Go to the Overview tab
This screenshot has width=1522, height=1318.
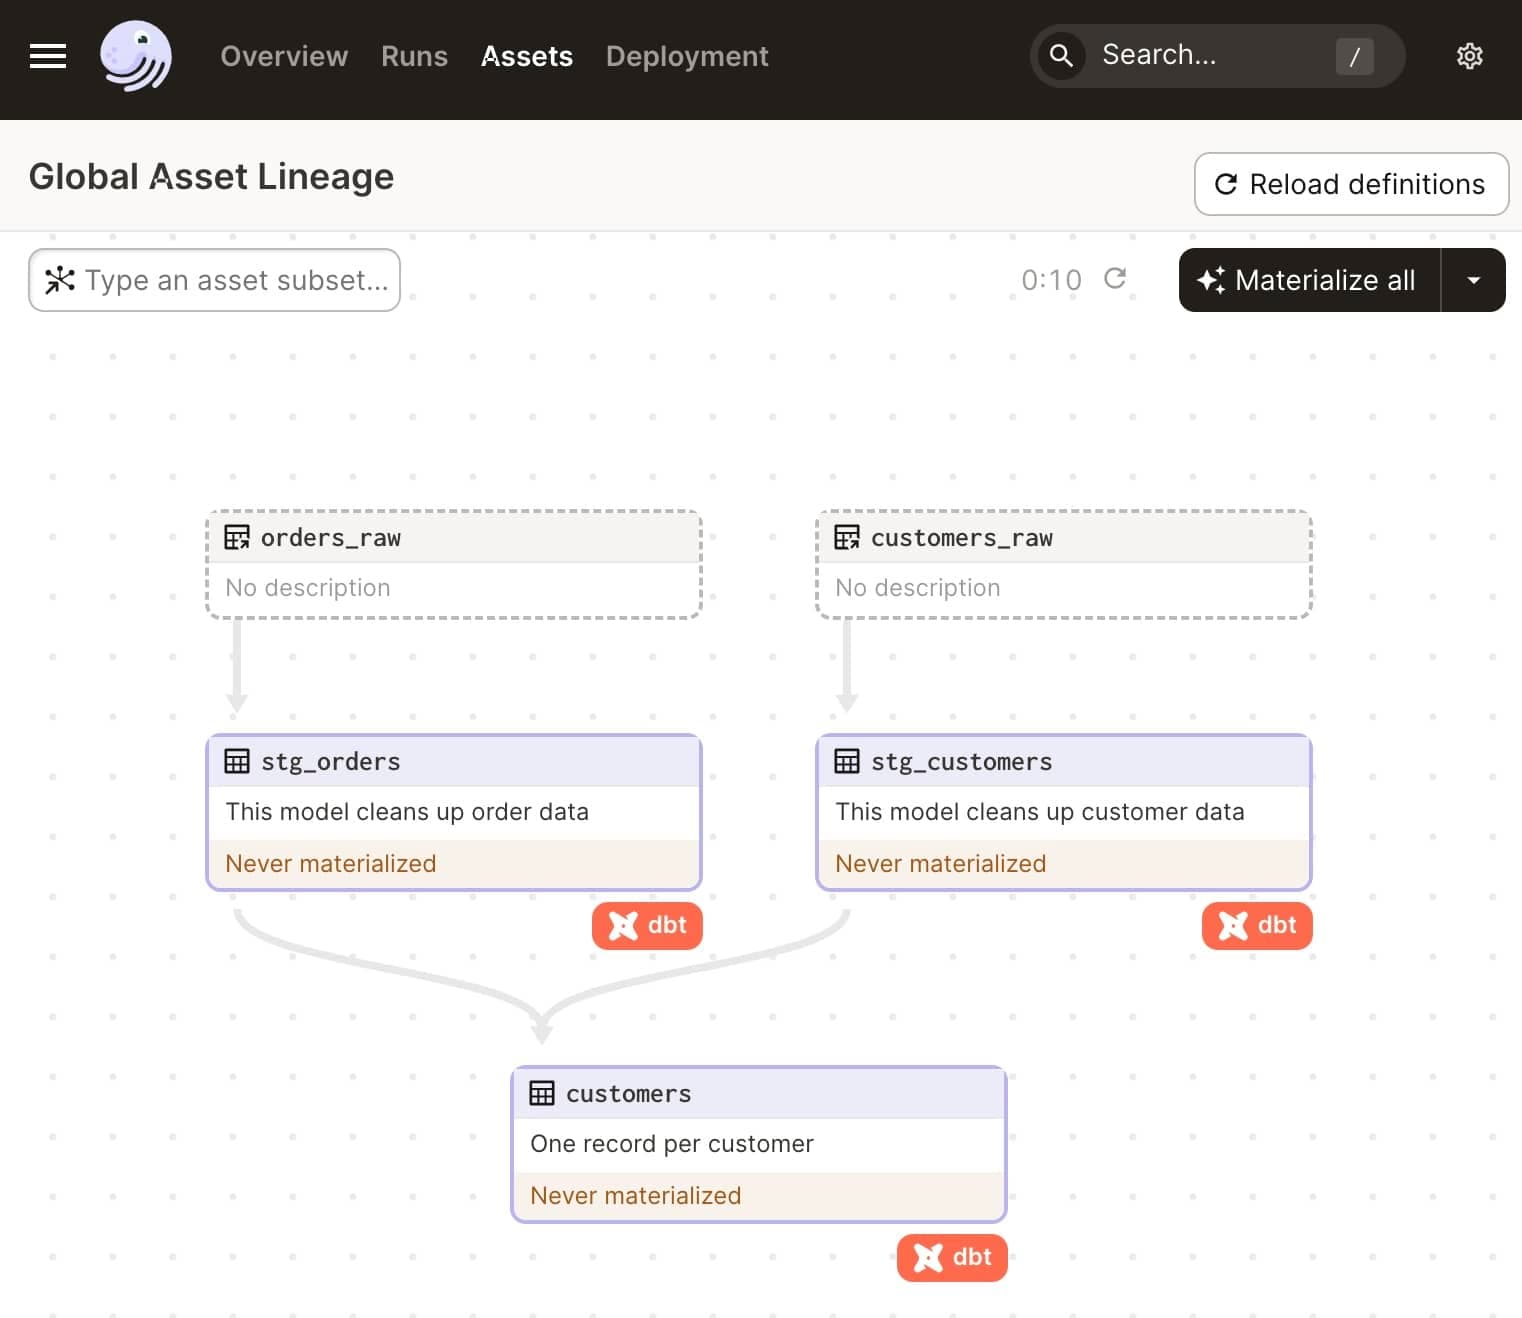[284, 56]
